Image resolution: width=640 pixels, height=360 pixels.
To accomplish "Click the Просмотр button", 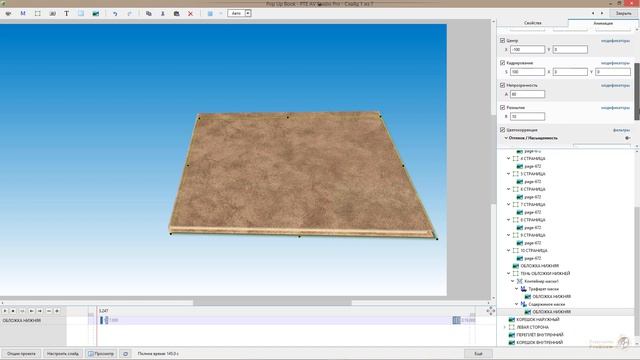I will (101, 353).
